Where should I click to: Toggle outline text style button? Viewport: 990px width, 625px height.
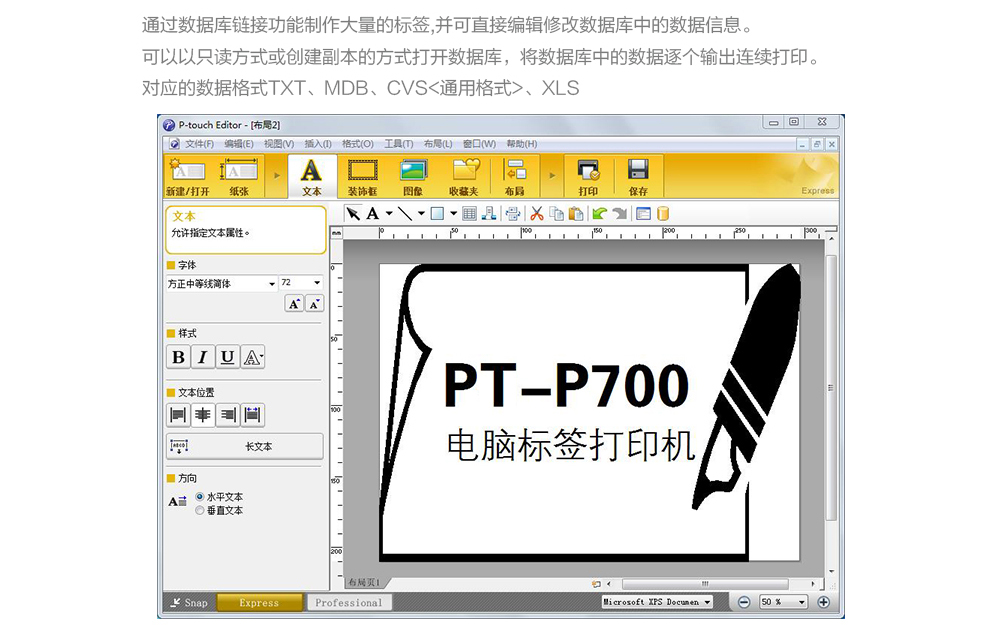pyautogui.click(x=253, y=357)
